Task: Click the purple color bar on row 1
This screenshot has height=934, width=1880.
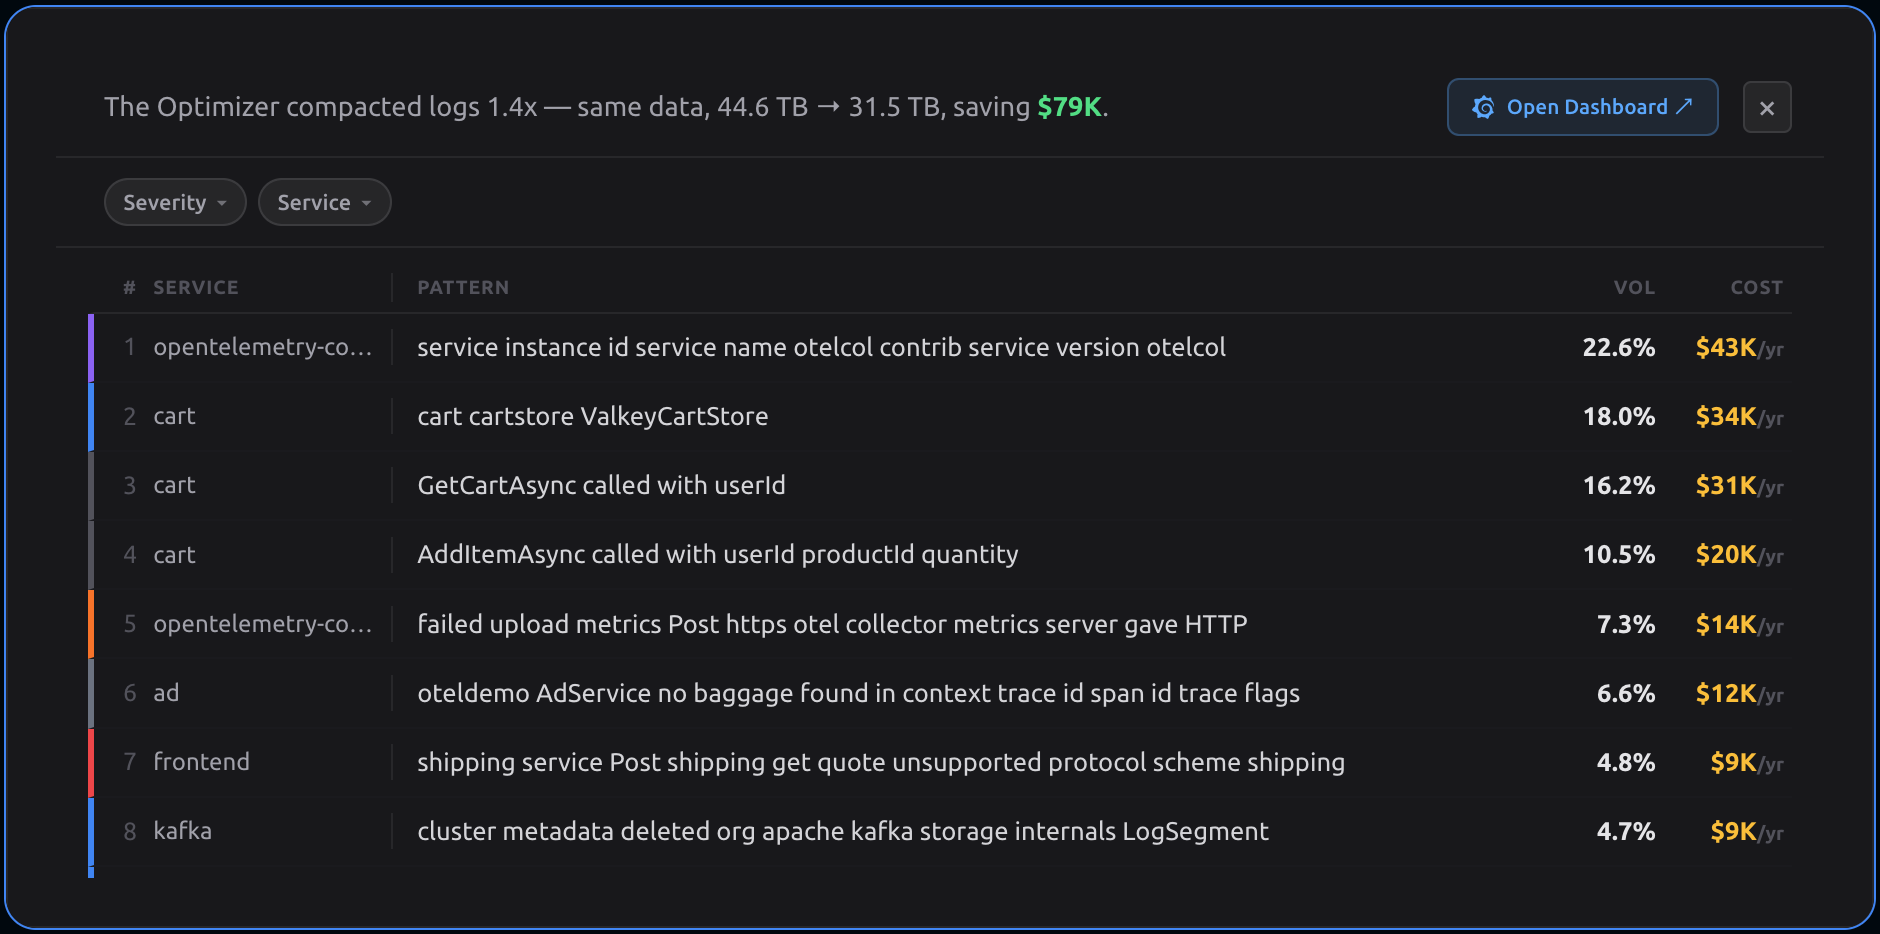Action: [x=91, y=348]
